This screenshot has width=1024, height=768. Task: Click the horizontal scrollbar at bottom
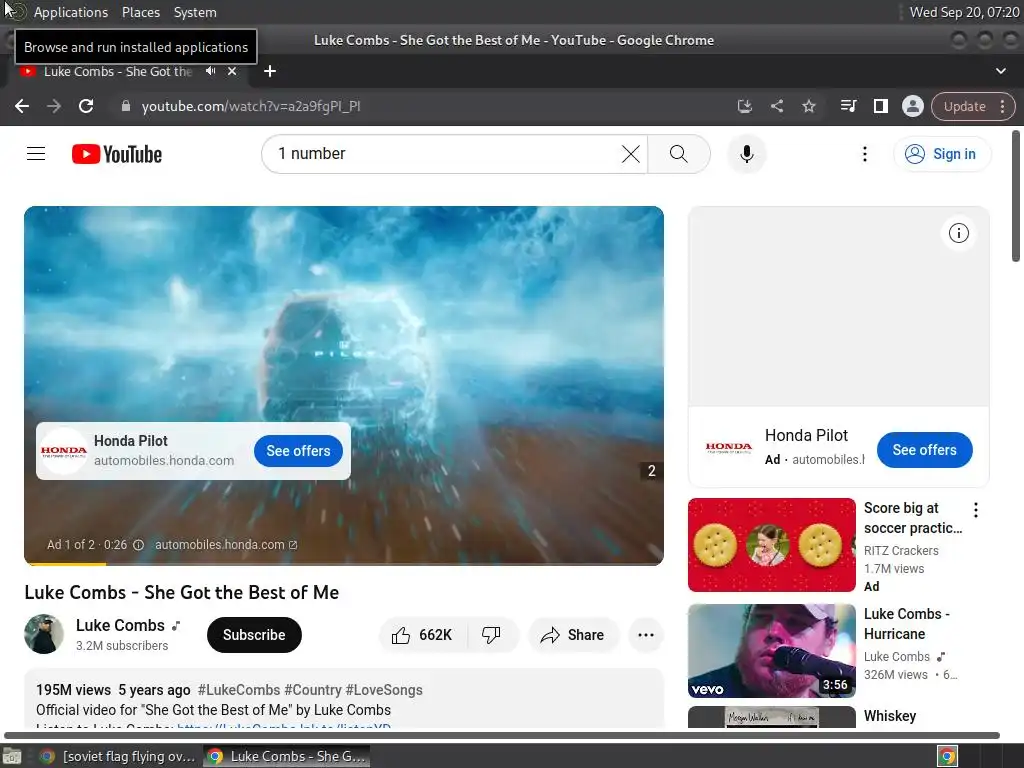502,735
